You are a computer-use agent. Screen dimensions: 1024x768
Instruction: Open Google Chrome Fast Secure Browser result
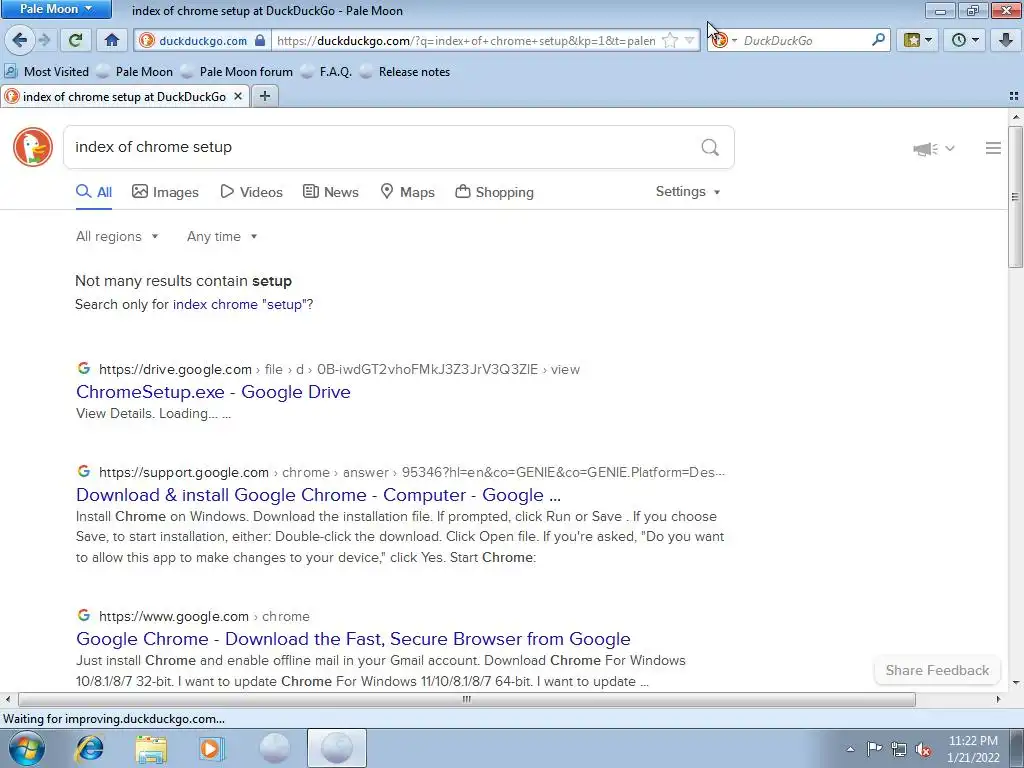pos(353,639)
